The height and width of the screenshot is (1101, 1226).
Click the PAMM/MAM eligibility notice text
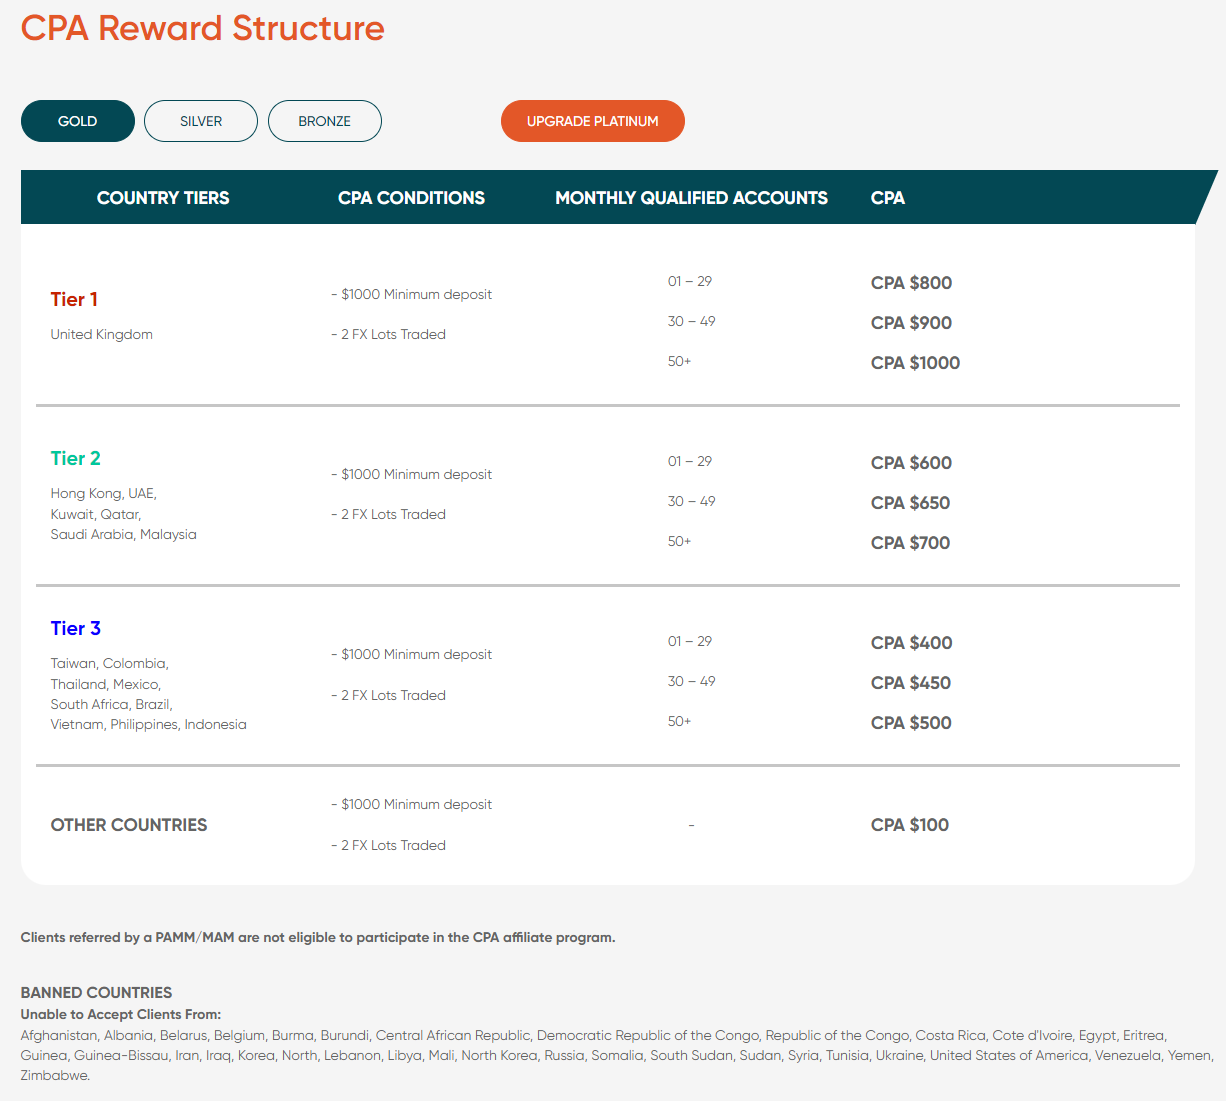click(x=318, y=937)
